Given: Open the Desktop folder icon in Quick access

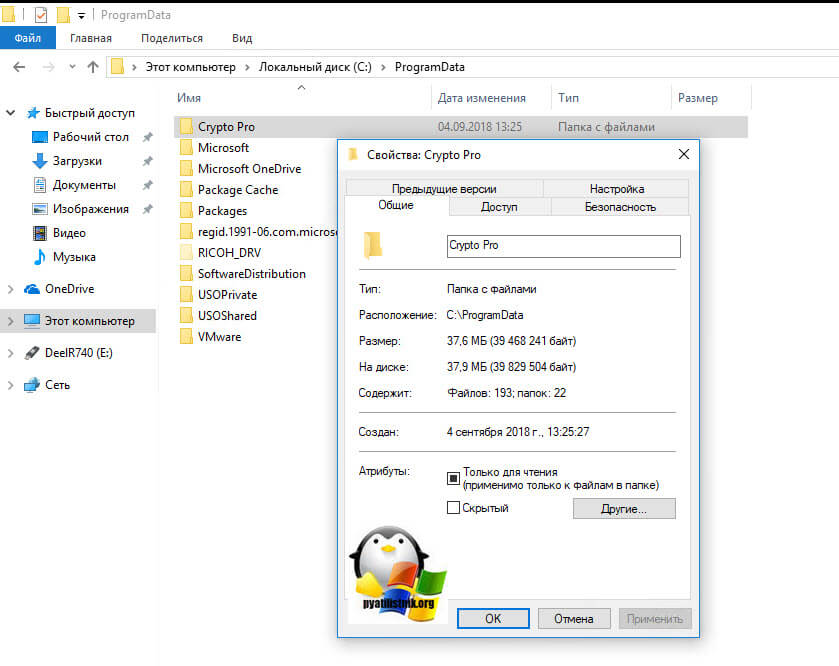Looking at the screenshot, I should tap(40, 137).
